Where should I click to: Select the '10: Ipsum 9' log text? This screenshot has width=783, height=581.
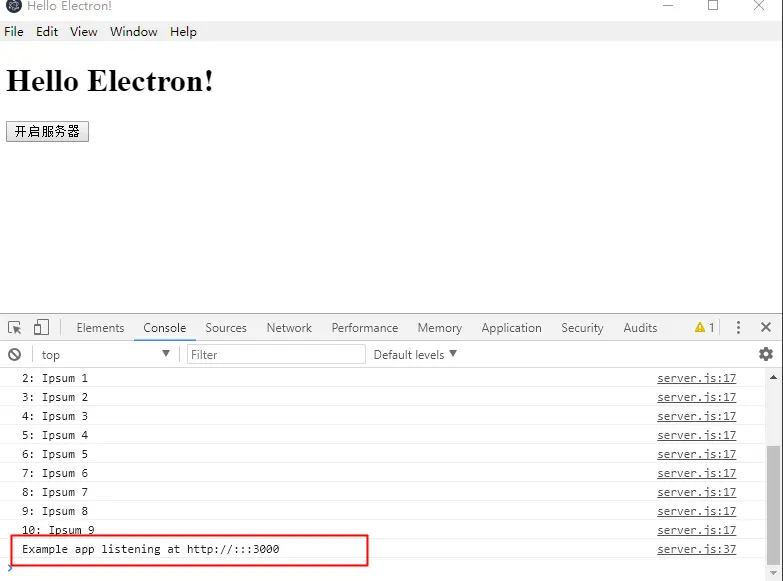(58, 530)
